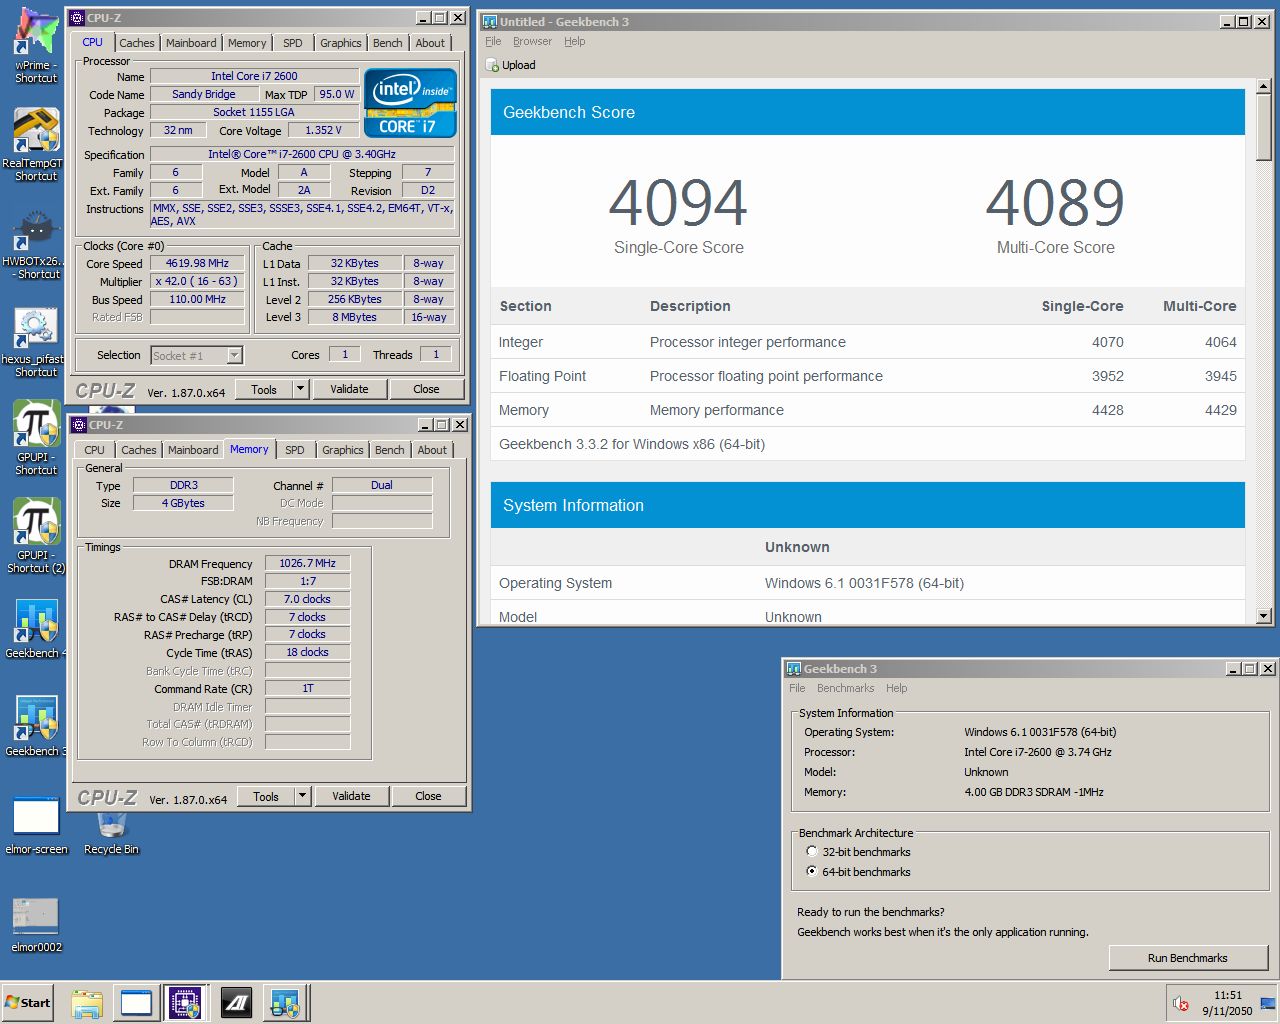
Task: Open About tab in lower CPU-Z window
Action: (432, 450)
